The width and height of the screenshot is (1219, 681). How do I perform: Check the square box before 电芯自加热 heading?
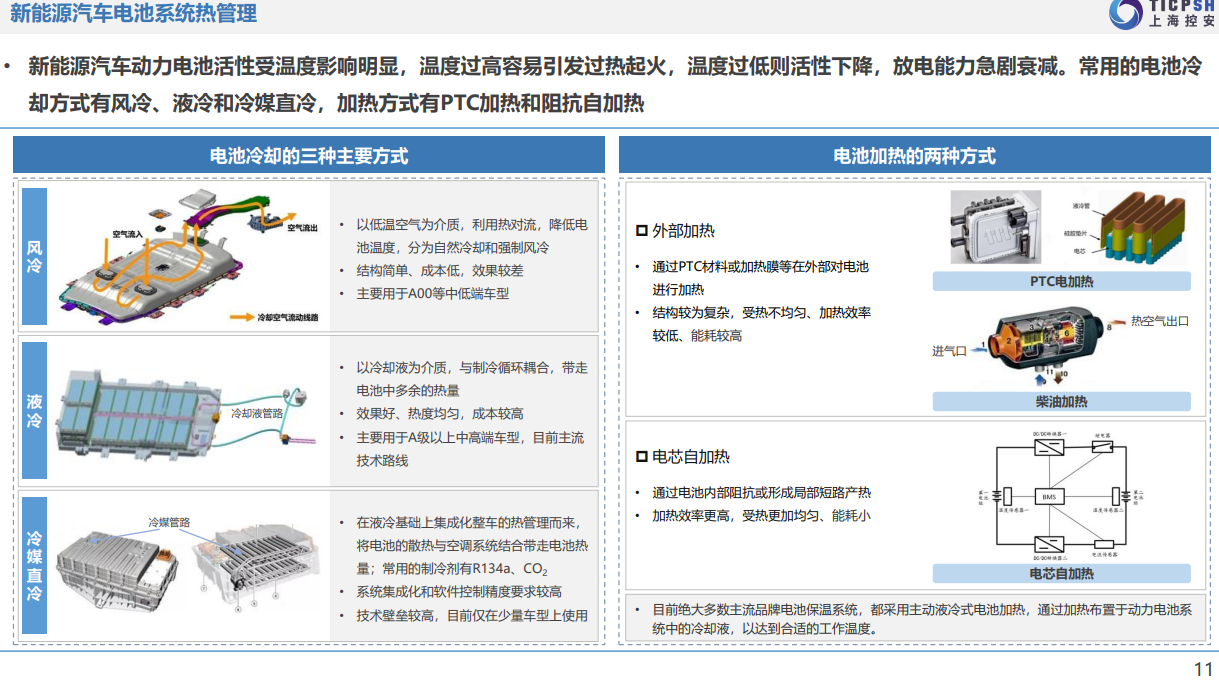[x=642, y=457]
